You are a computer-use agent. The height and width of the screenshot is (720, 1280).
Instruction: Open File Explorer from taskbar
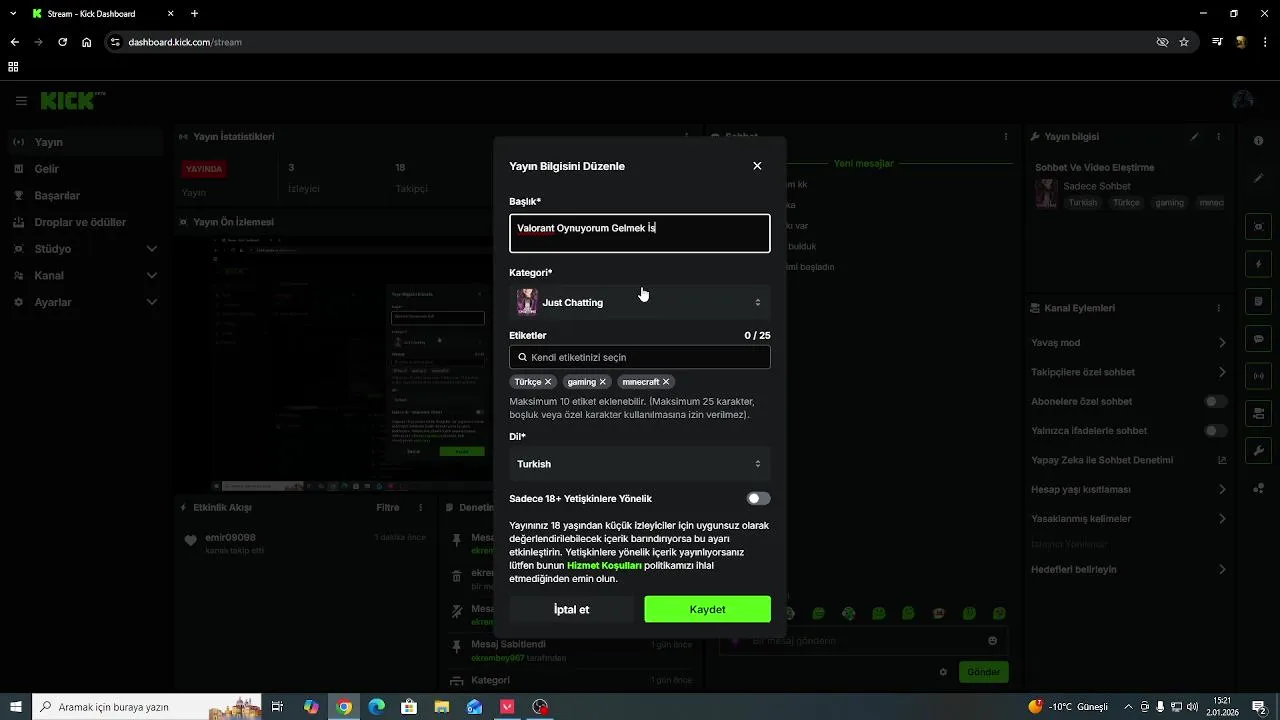pyautogui.click(x=442, y=707)
